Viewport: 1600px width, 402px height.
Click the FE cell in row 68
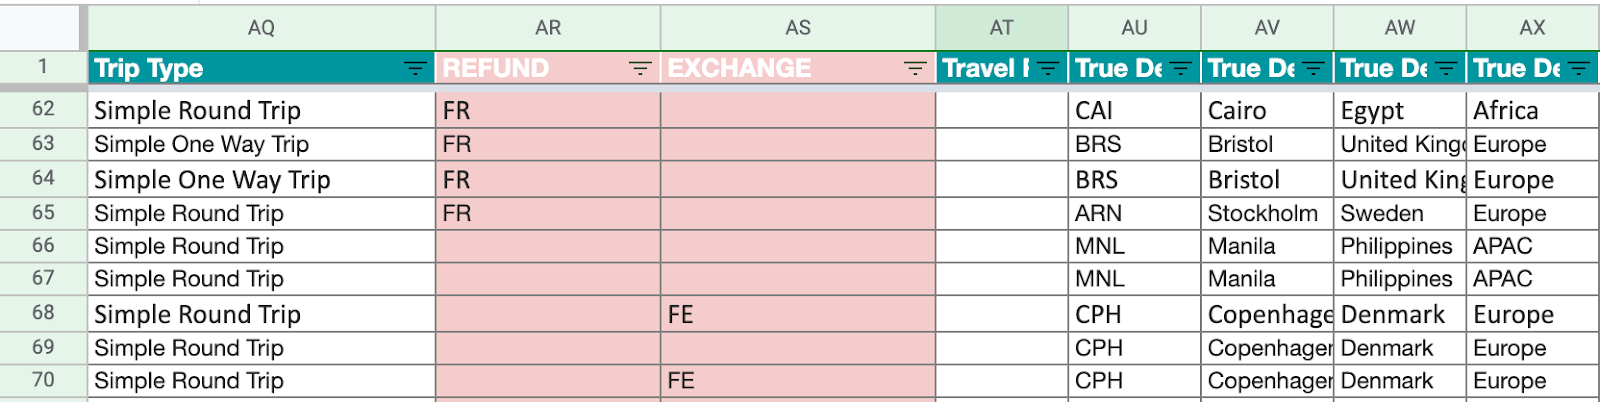797,315
